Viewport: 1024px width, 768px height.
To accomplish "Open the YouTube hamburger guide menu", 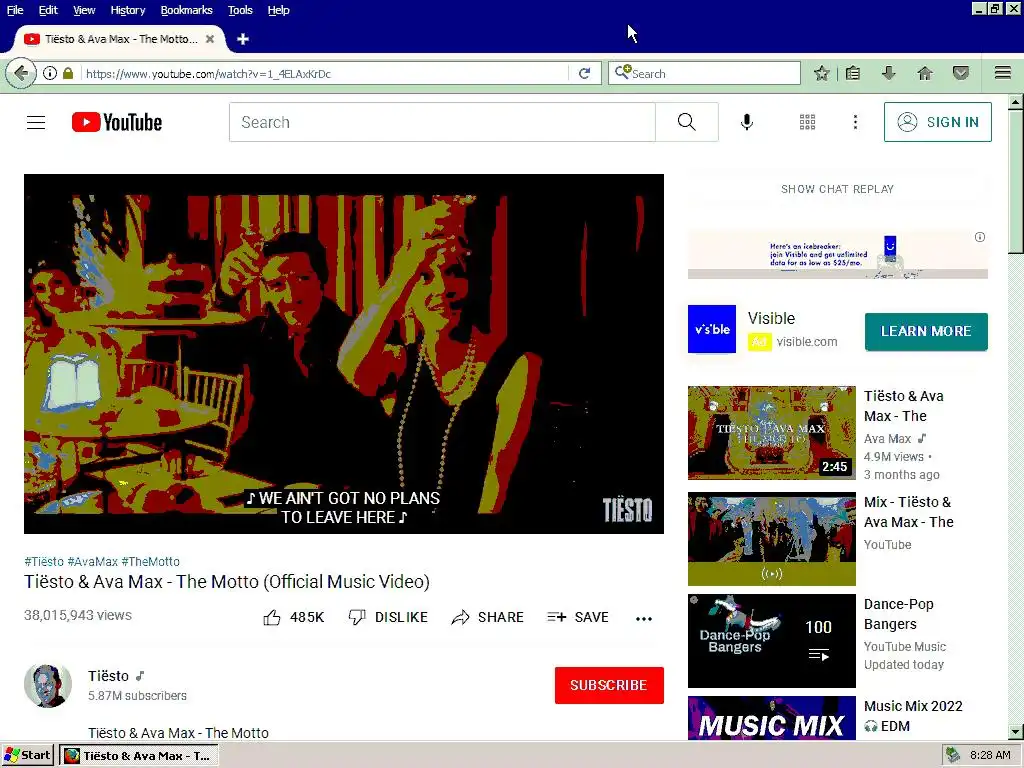I will coord(36,122).
